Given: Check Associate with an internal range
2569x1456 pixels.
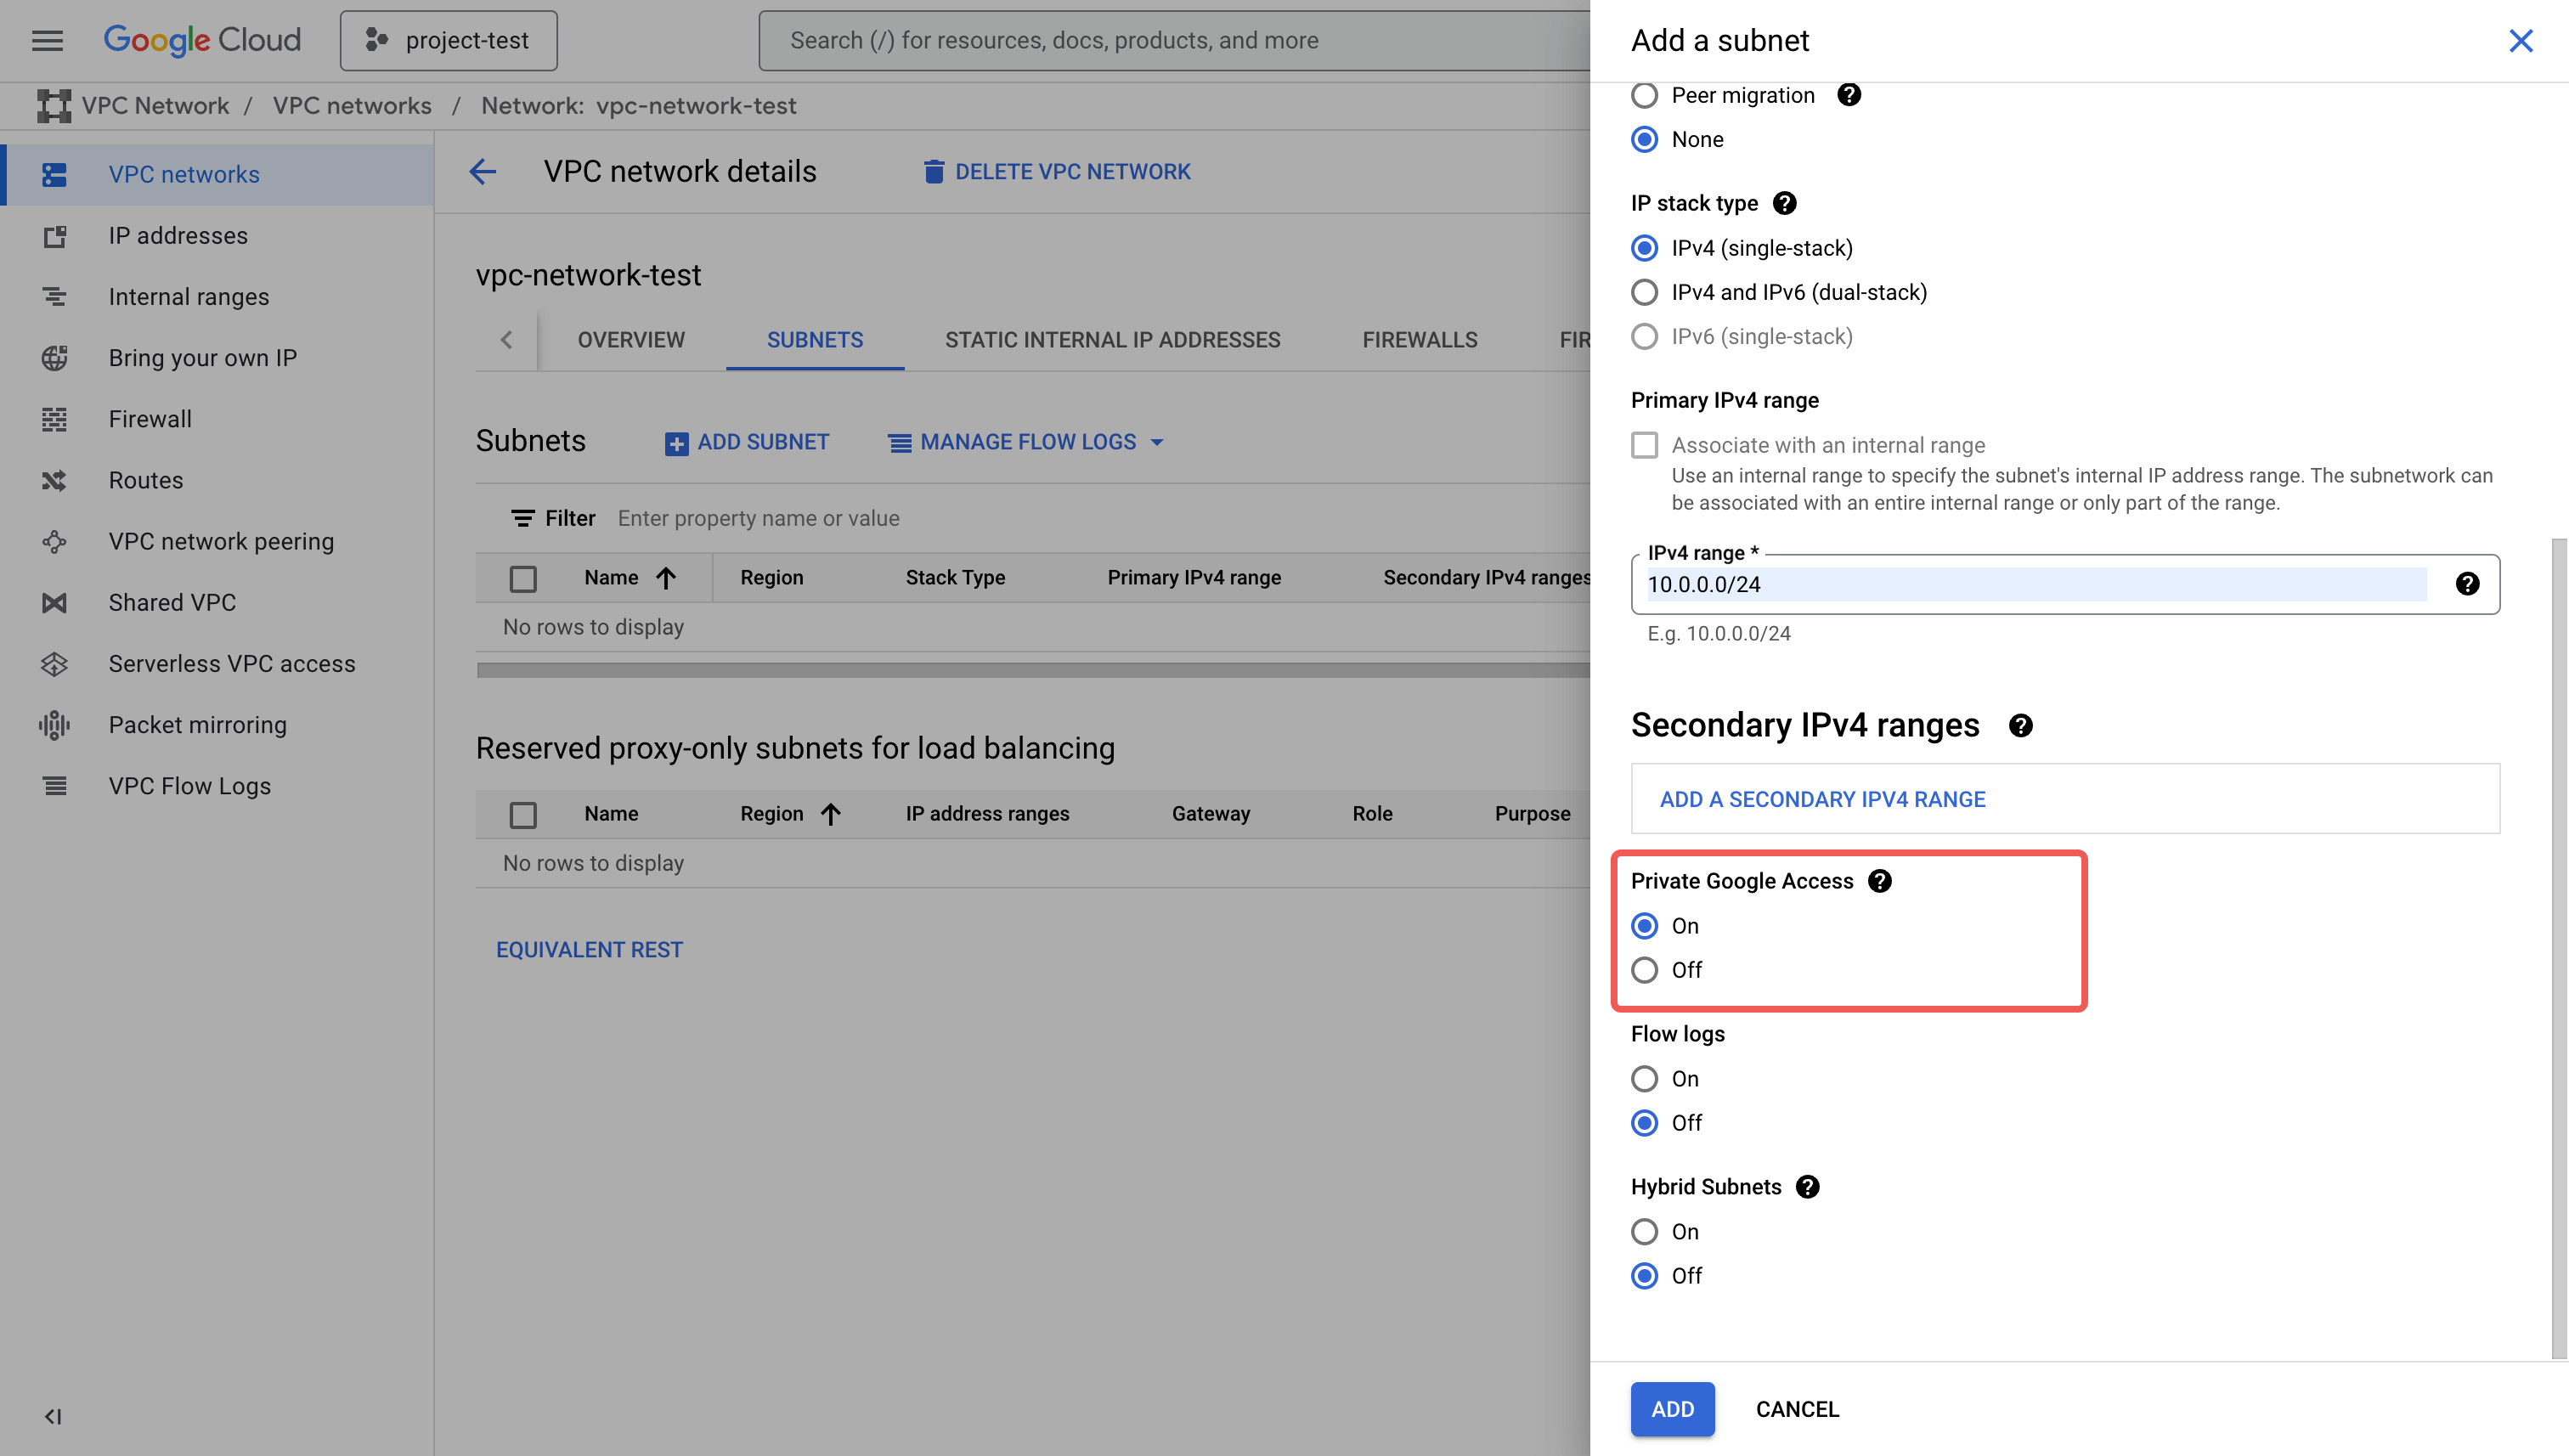Looking at the screenshot, I should tap(1644, 445).
